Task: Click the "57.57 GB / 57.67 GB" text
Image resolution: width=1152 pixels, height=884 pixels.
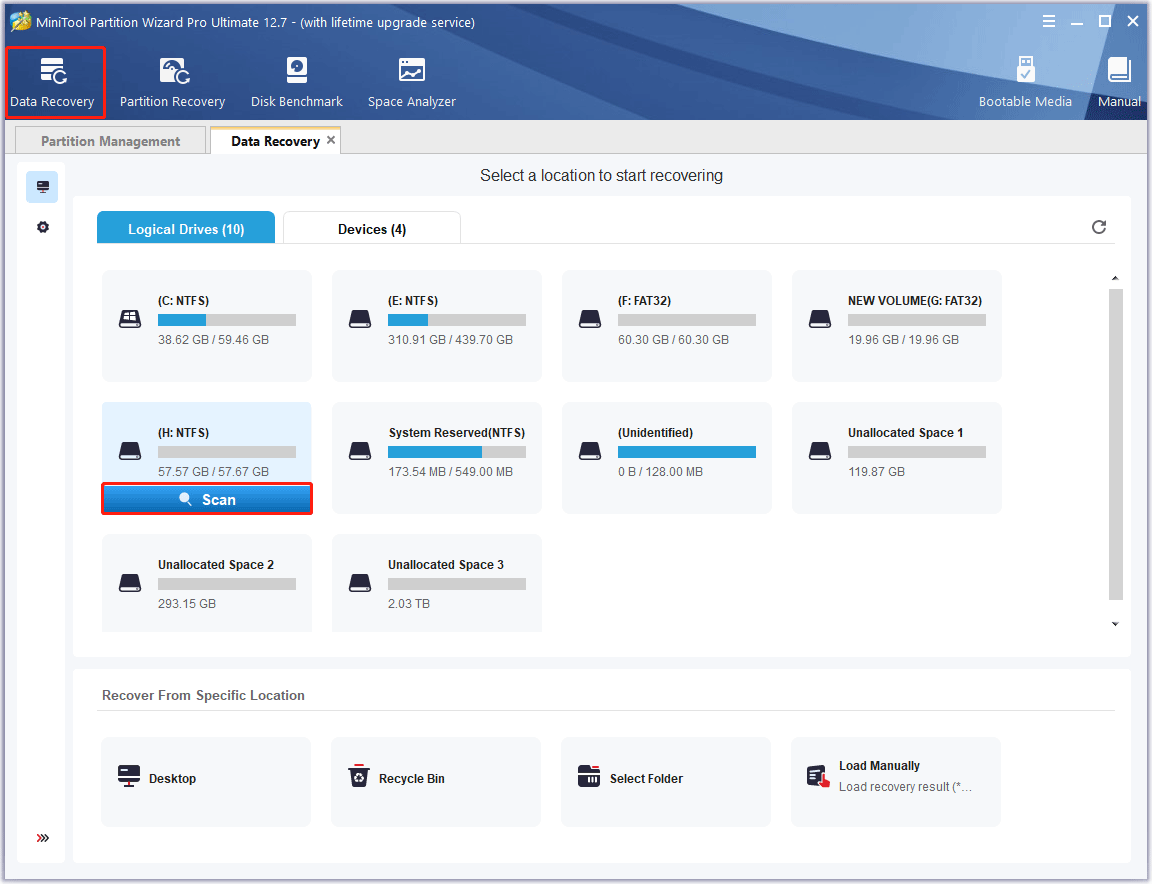Action: click(x=213, y=472)
